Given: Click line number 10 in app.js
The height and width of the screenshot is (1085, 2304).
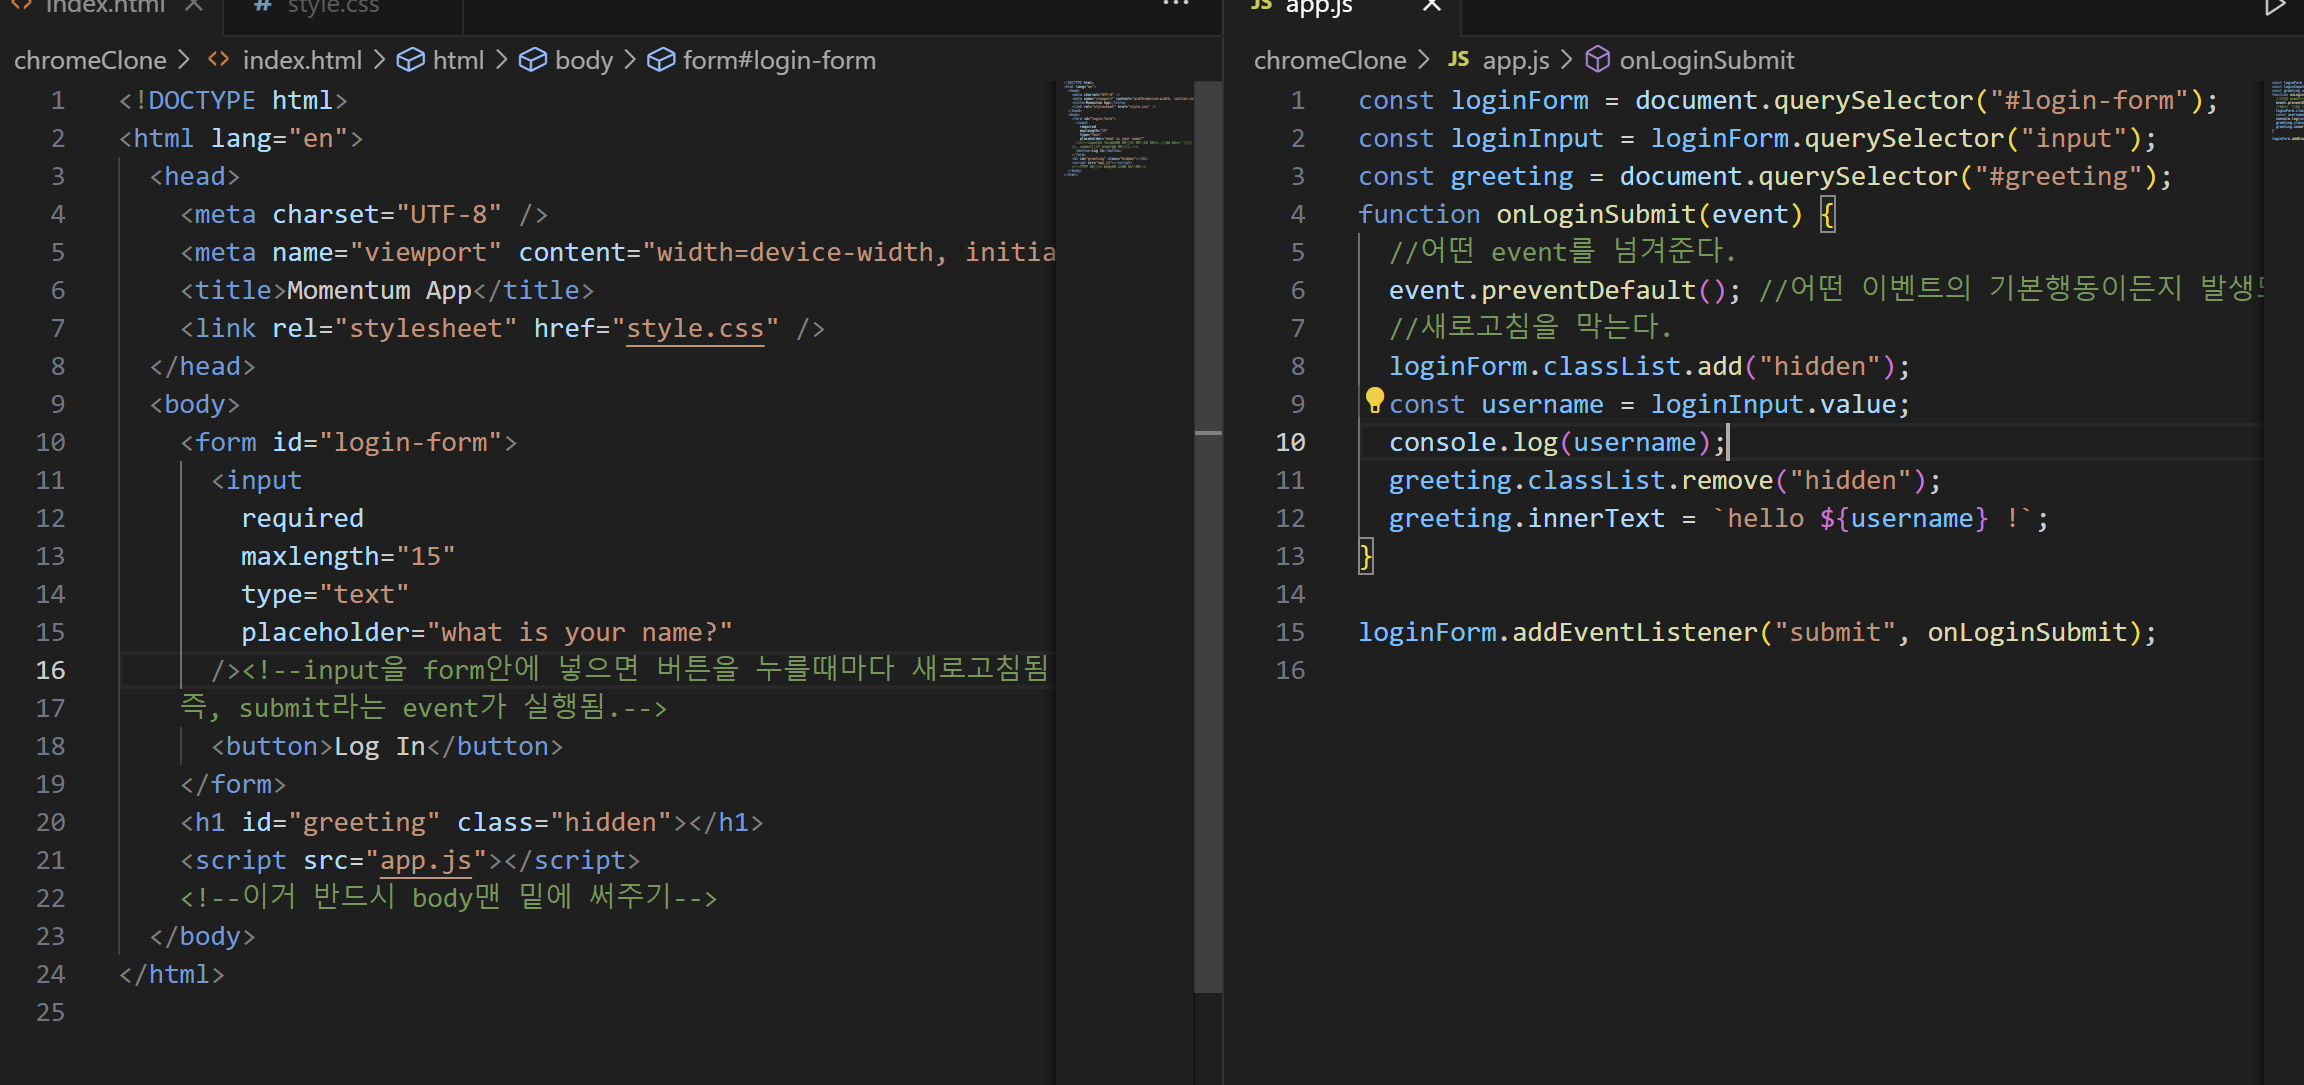Looking at the screenshot, I should (x=1290, y=442).
